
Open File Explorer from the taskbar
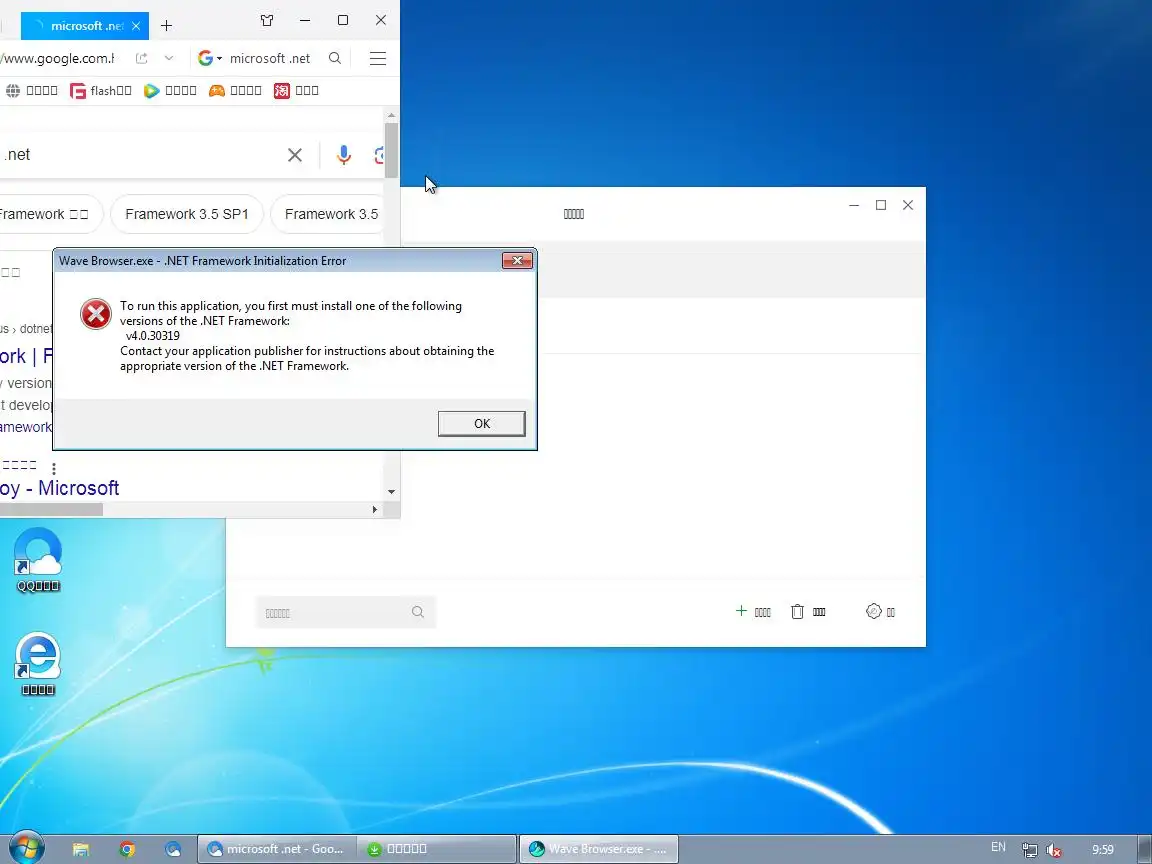coord(81,849)
